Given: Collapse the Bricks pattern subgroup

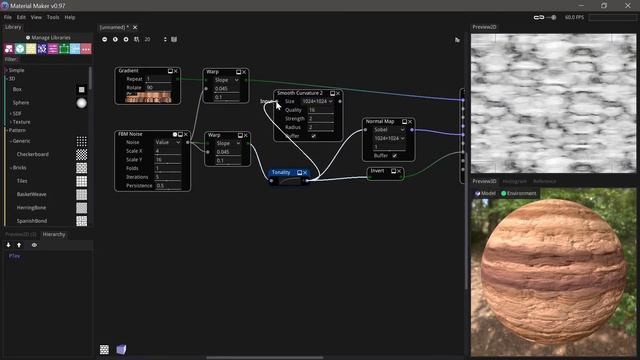Looking at the screenshot, I should coord(11,168).
